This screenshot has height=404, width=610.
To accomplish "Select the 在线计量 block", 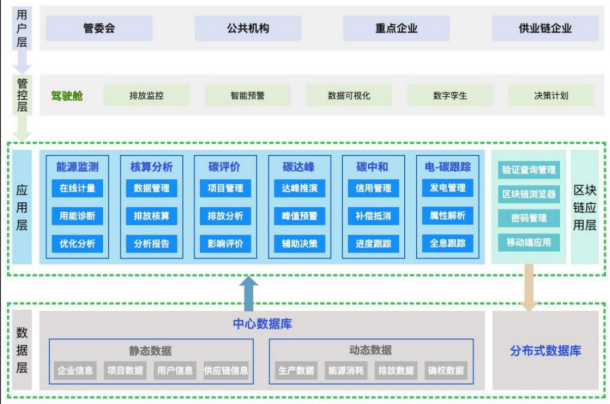I will pyautogui.click(x=77, y=188).
